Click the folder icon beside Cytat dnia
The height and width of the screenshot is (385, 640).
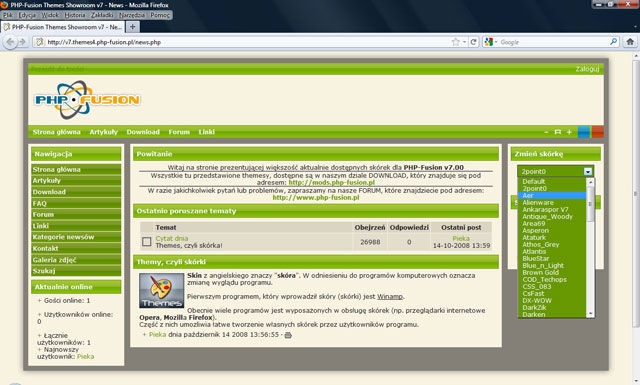[147, 242]
